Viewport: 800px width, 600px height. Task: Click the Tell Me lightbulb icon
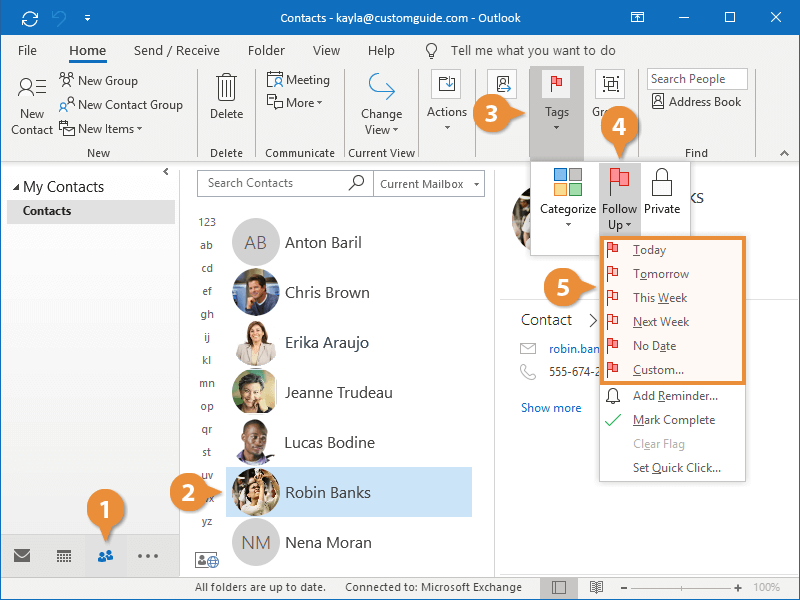coord(431,50)
